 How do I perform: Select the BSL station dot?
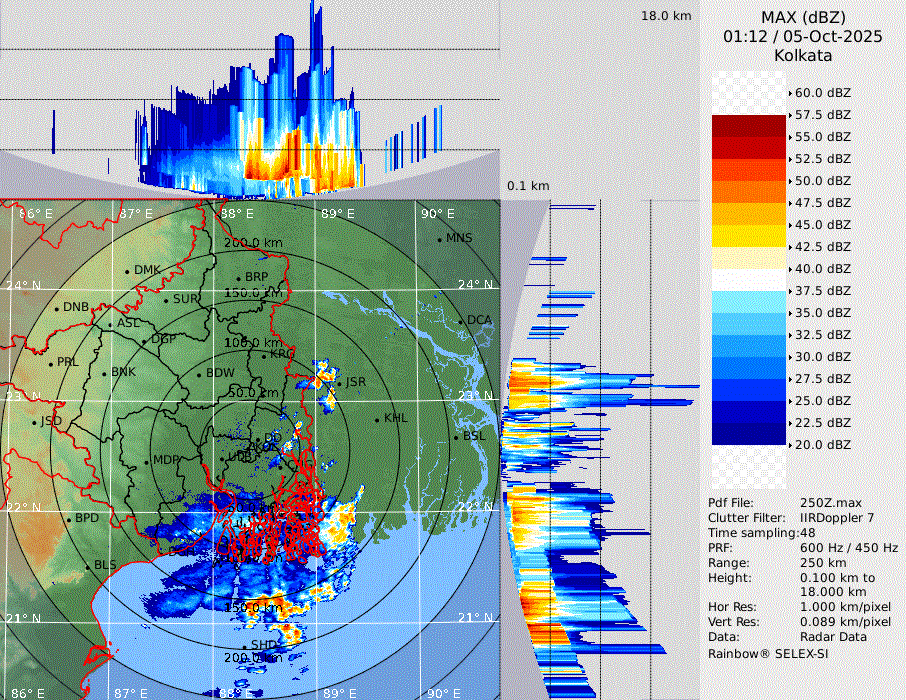pyautogui.click(x=456, y=437)
